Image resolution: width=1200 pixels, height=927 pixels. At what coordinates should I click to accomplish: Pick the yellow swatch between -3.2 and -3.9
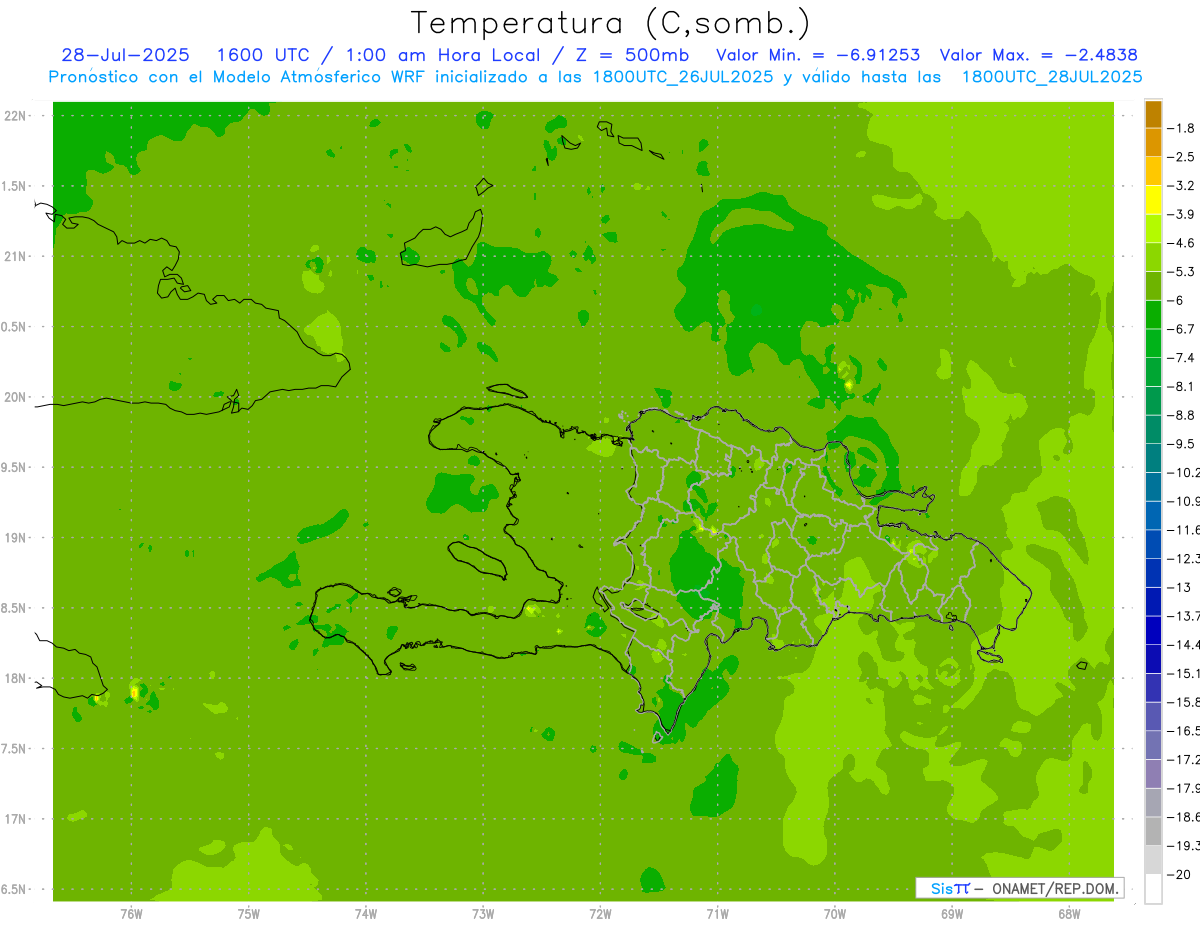tap(1153, 200)
